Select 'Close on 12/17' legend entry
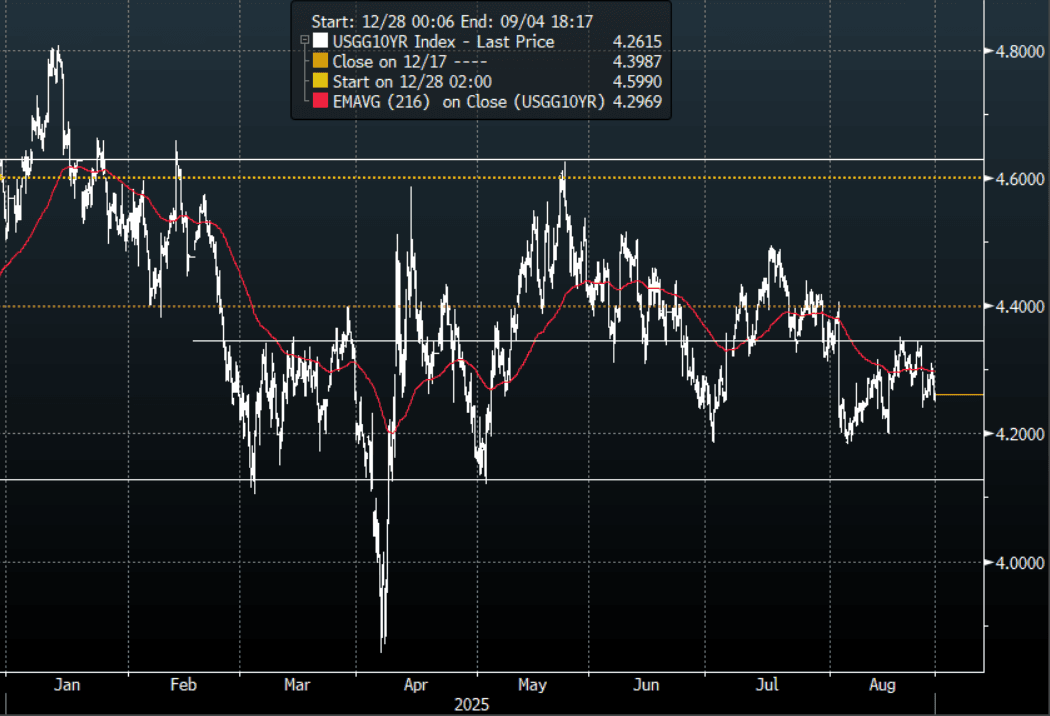 click(410, 62)
